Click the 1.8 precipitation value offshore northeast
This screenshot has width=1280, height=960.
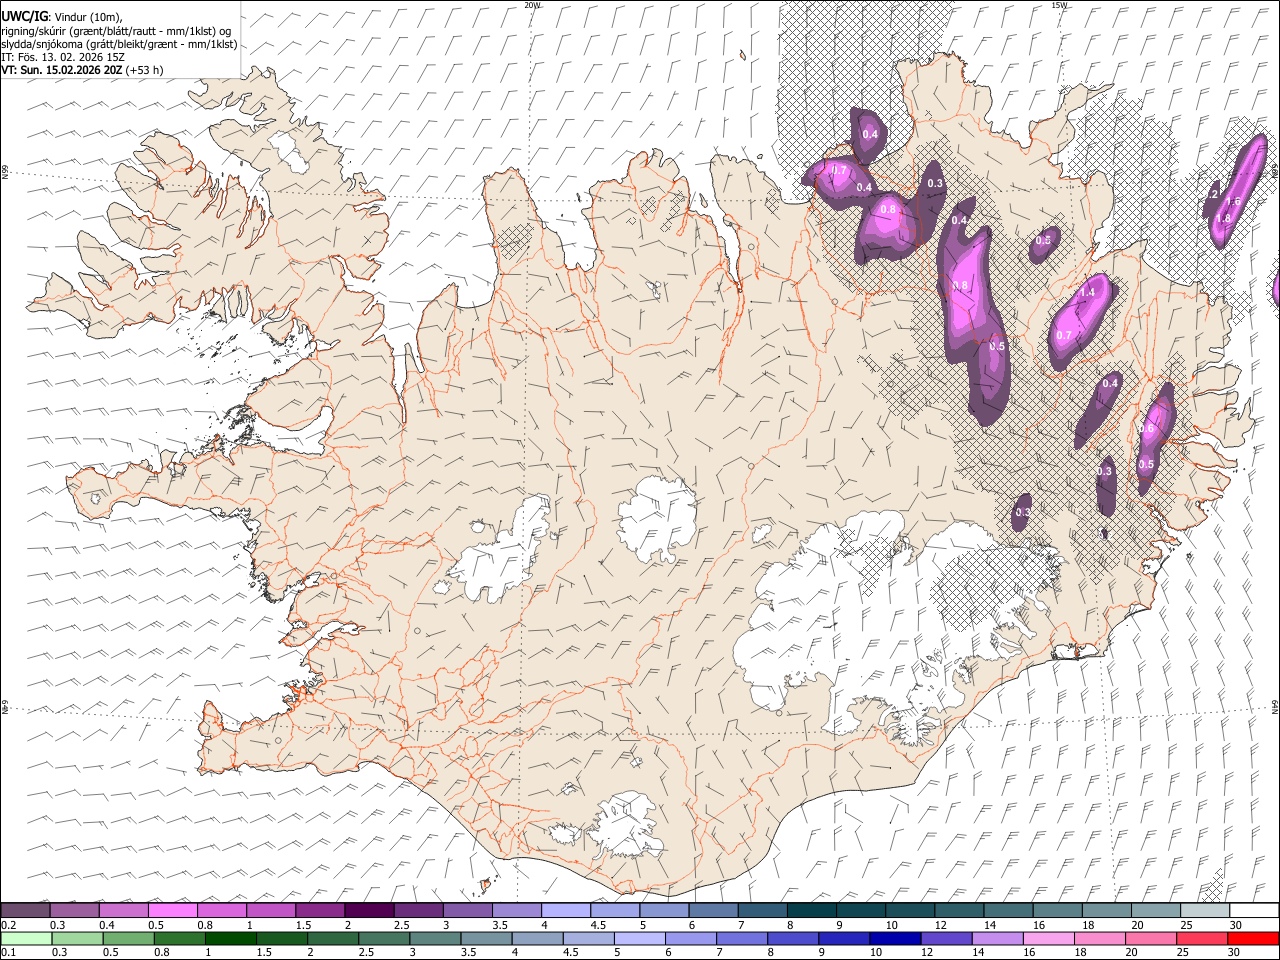1222,218
